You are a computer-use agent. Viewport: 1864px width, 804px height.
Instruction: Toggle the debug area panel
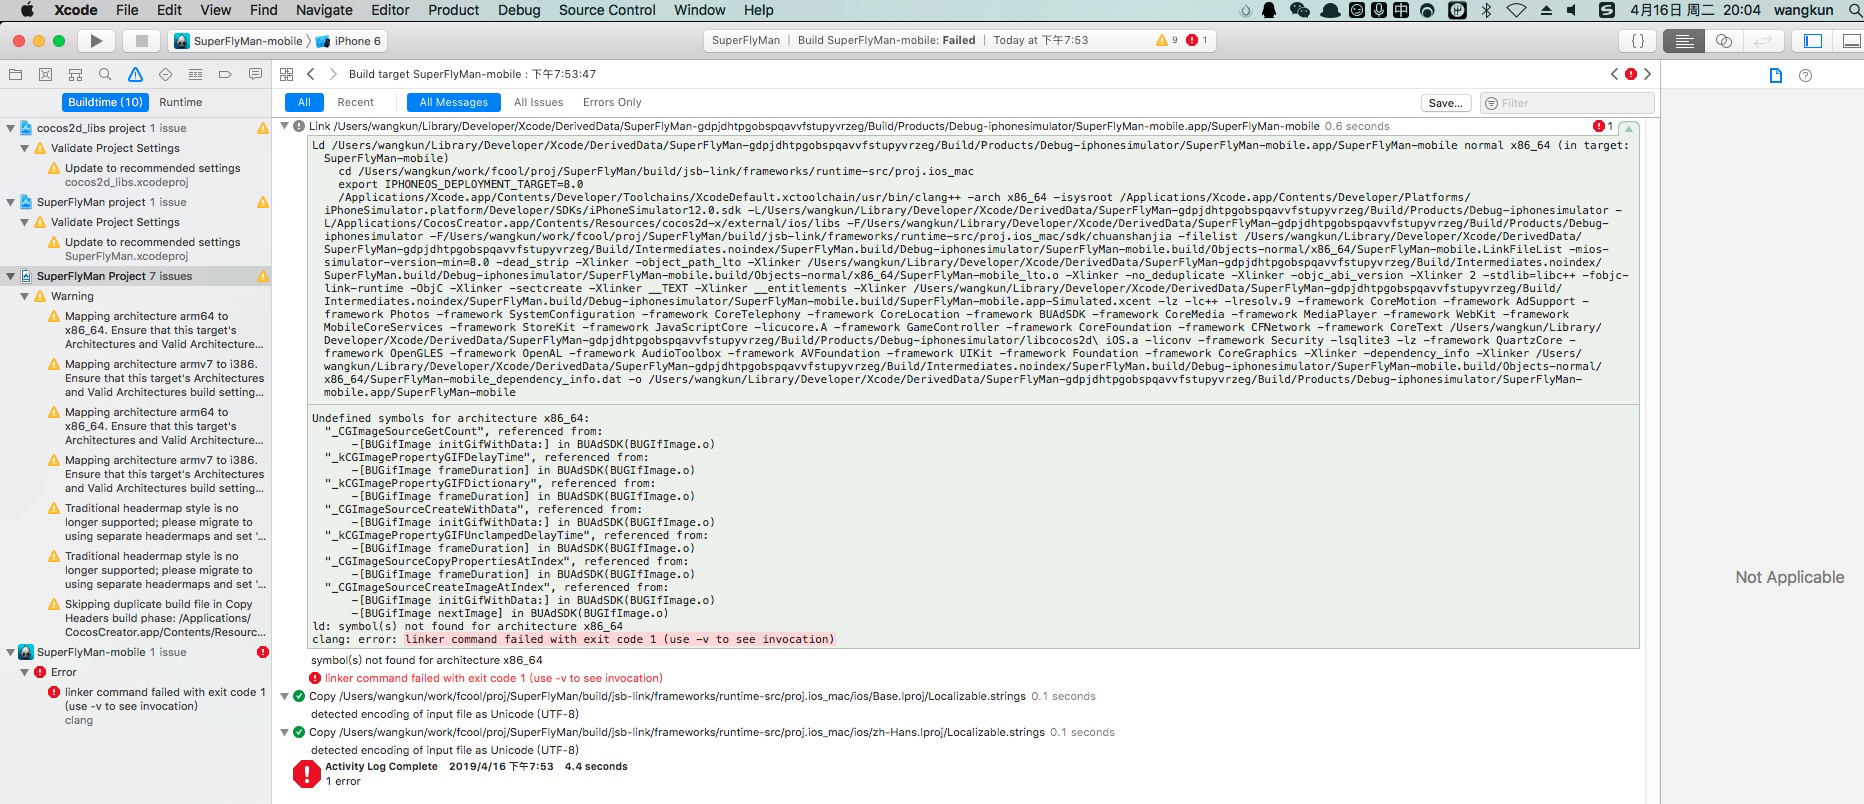pos(1850,41)
